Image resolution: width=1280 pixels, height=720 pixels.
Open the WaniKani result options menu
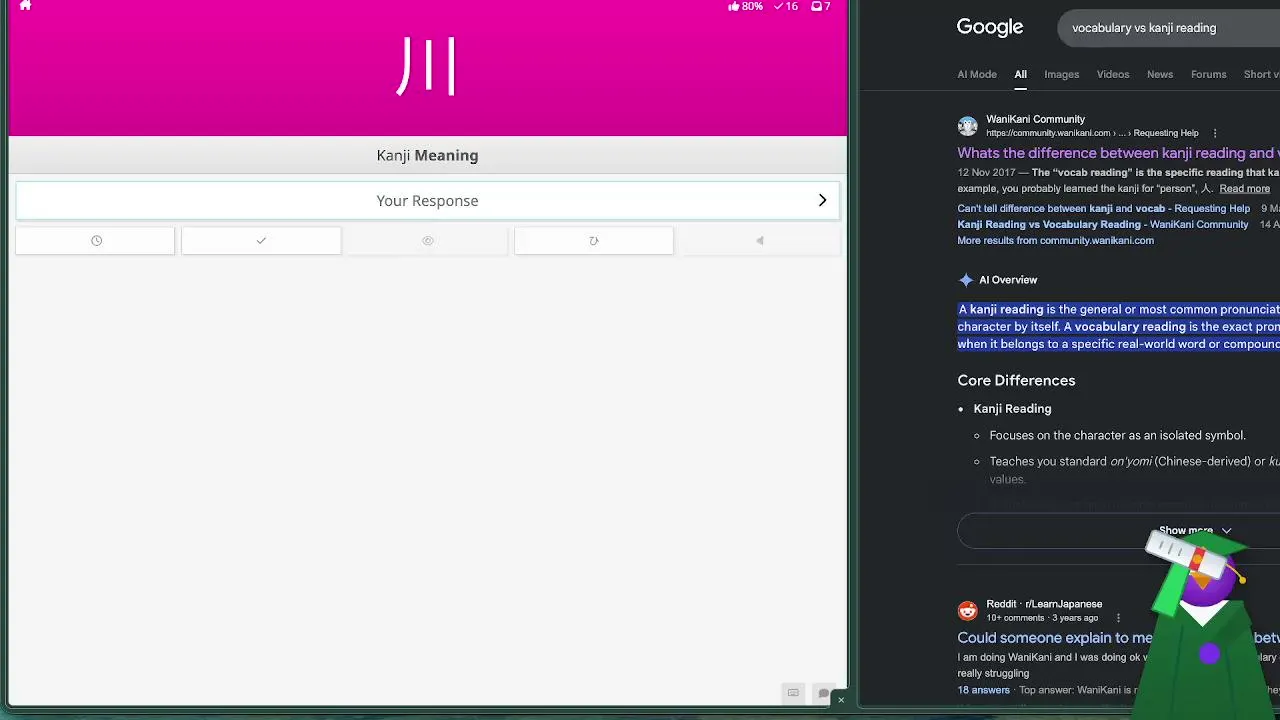(x=1215, y=133)
